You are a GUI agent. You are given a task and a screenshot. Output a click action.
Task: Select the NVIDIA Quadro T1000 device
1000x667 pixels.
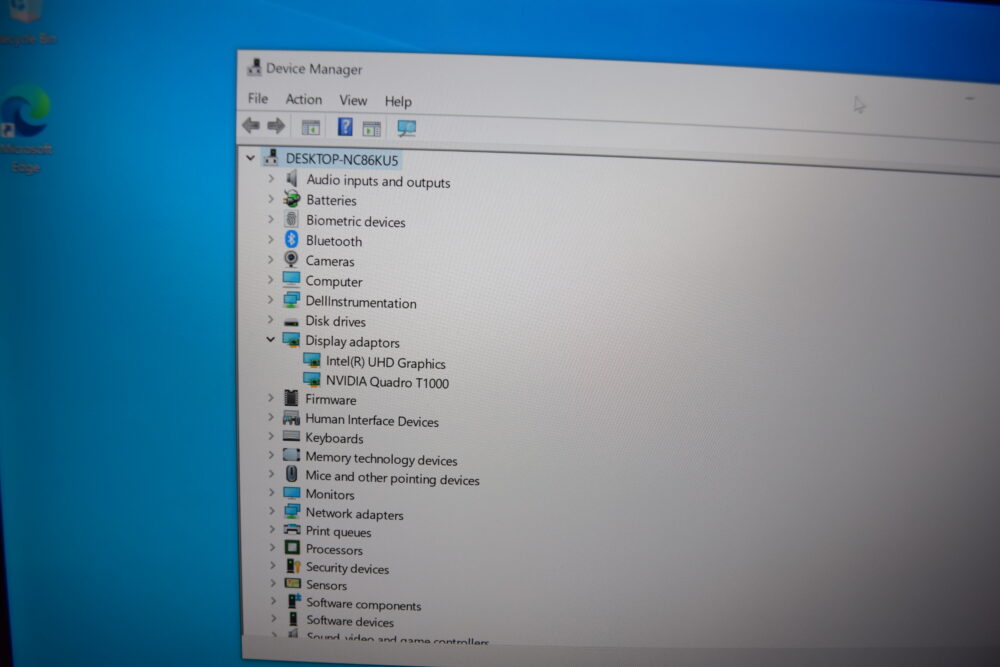click(x=387, y=382)
